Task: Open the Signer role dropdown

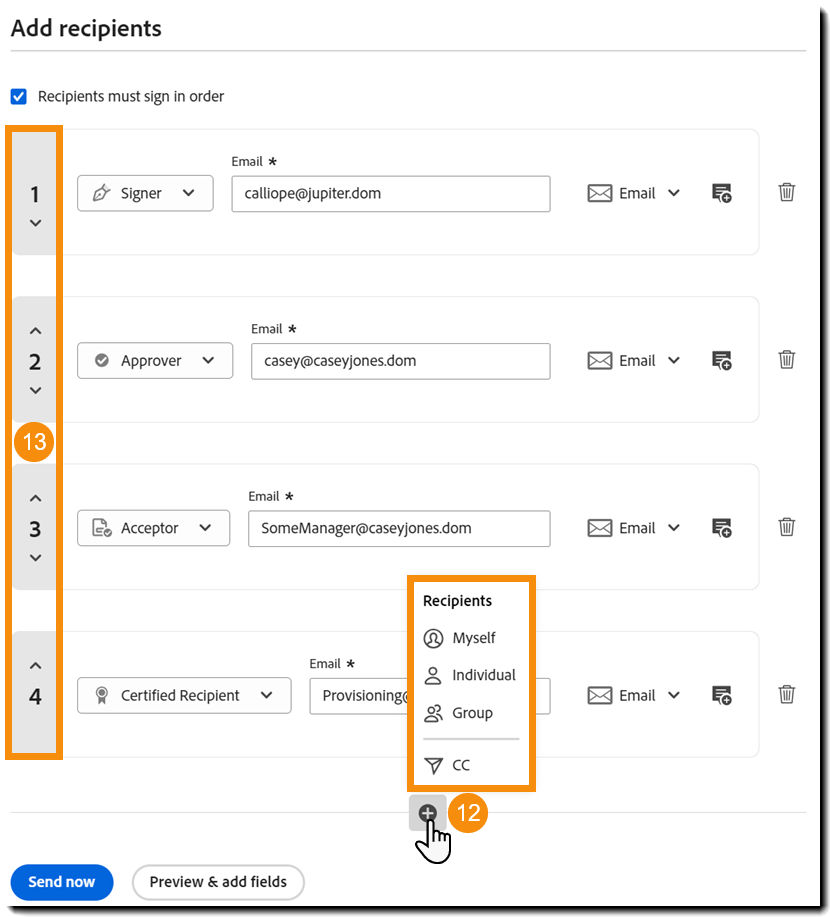Action: pos(145,193)
